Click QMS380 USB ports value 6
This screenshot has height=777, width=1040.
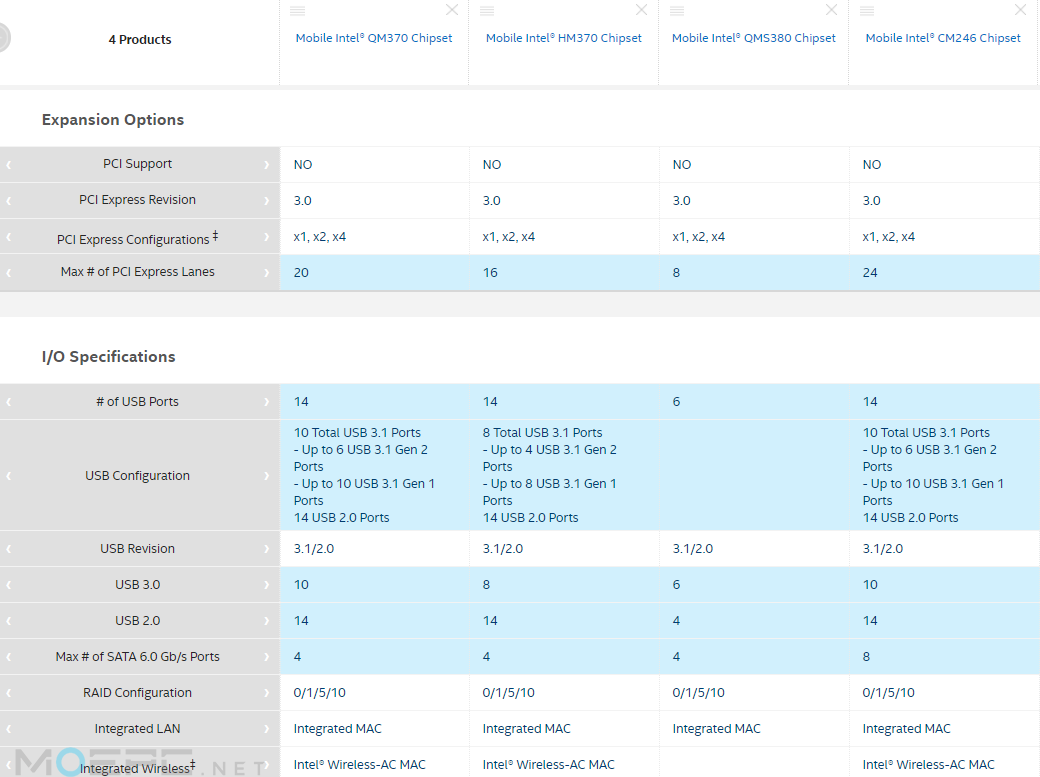(x=676, y=401)
